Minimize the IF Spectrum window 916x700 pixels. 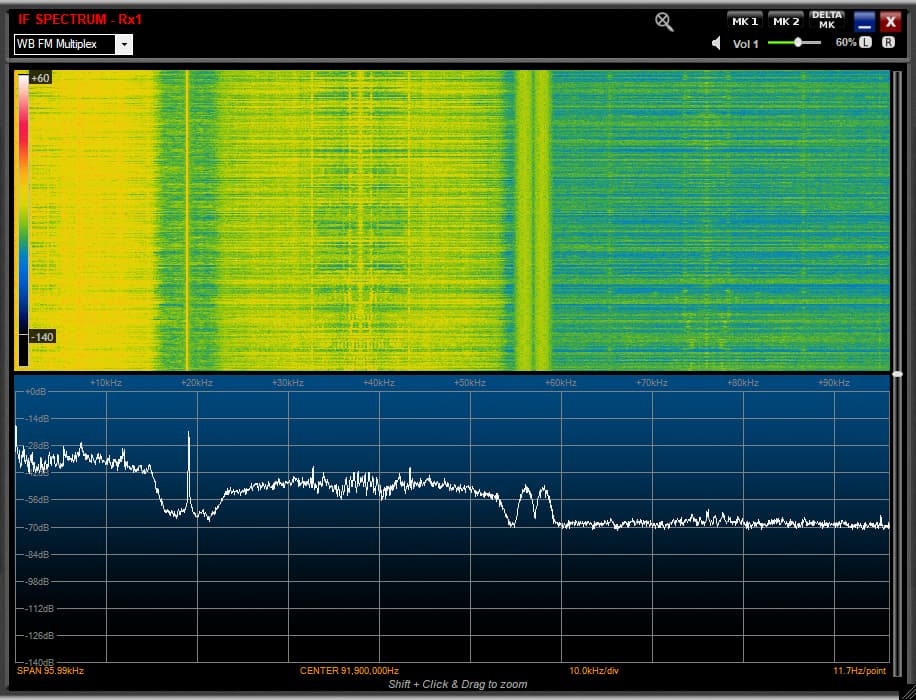click(x=864, y=22)
